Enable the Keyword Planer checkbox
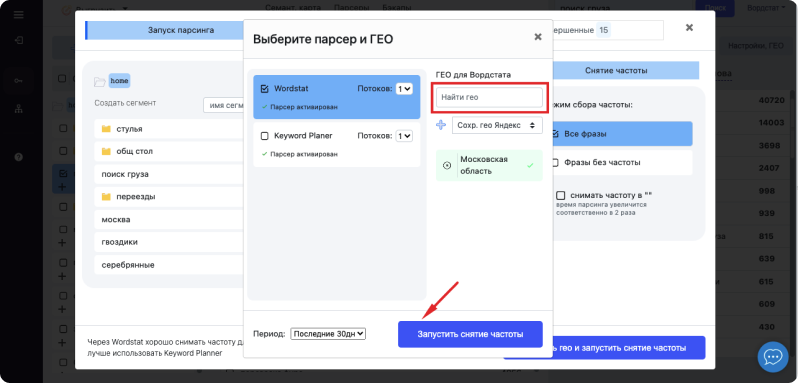Viewport: 798px width, 383px height. [264, 136]
